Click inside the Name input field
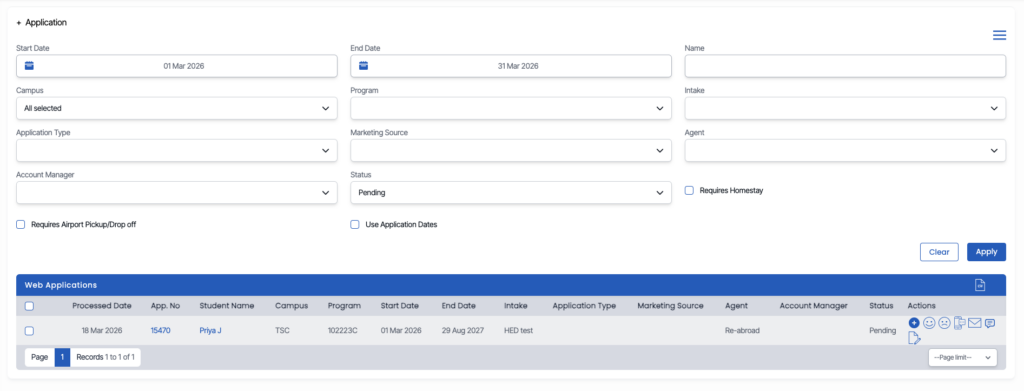This screenshot has width=1024, height=391. click(x=845, y=66)
